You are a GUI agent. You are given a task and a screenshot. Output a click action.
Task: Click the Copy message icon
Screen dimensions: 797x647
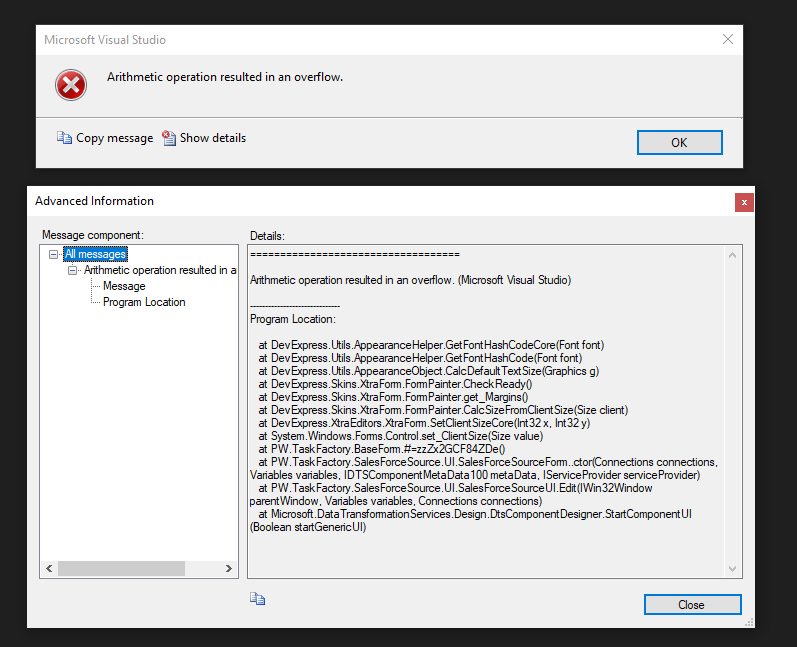(64, 138)
